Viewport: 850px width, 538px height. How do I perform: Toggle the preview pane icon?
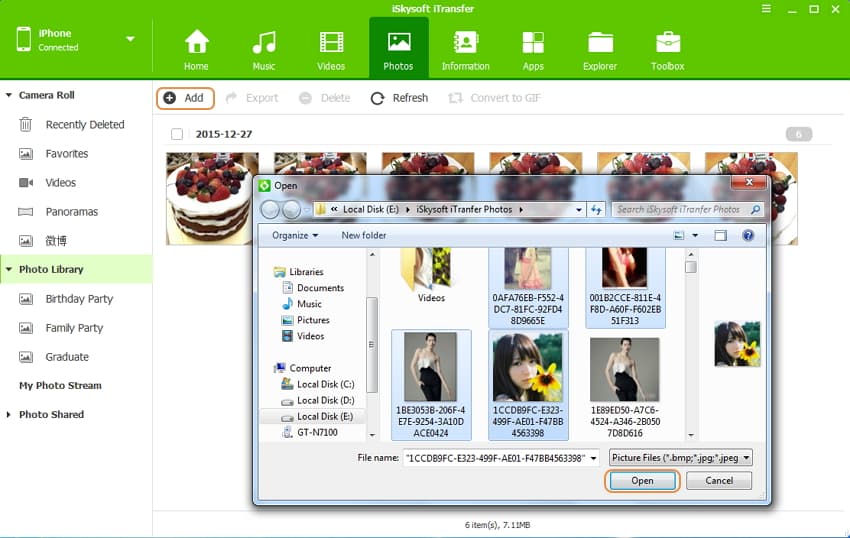pos(720,235)
